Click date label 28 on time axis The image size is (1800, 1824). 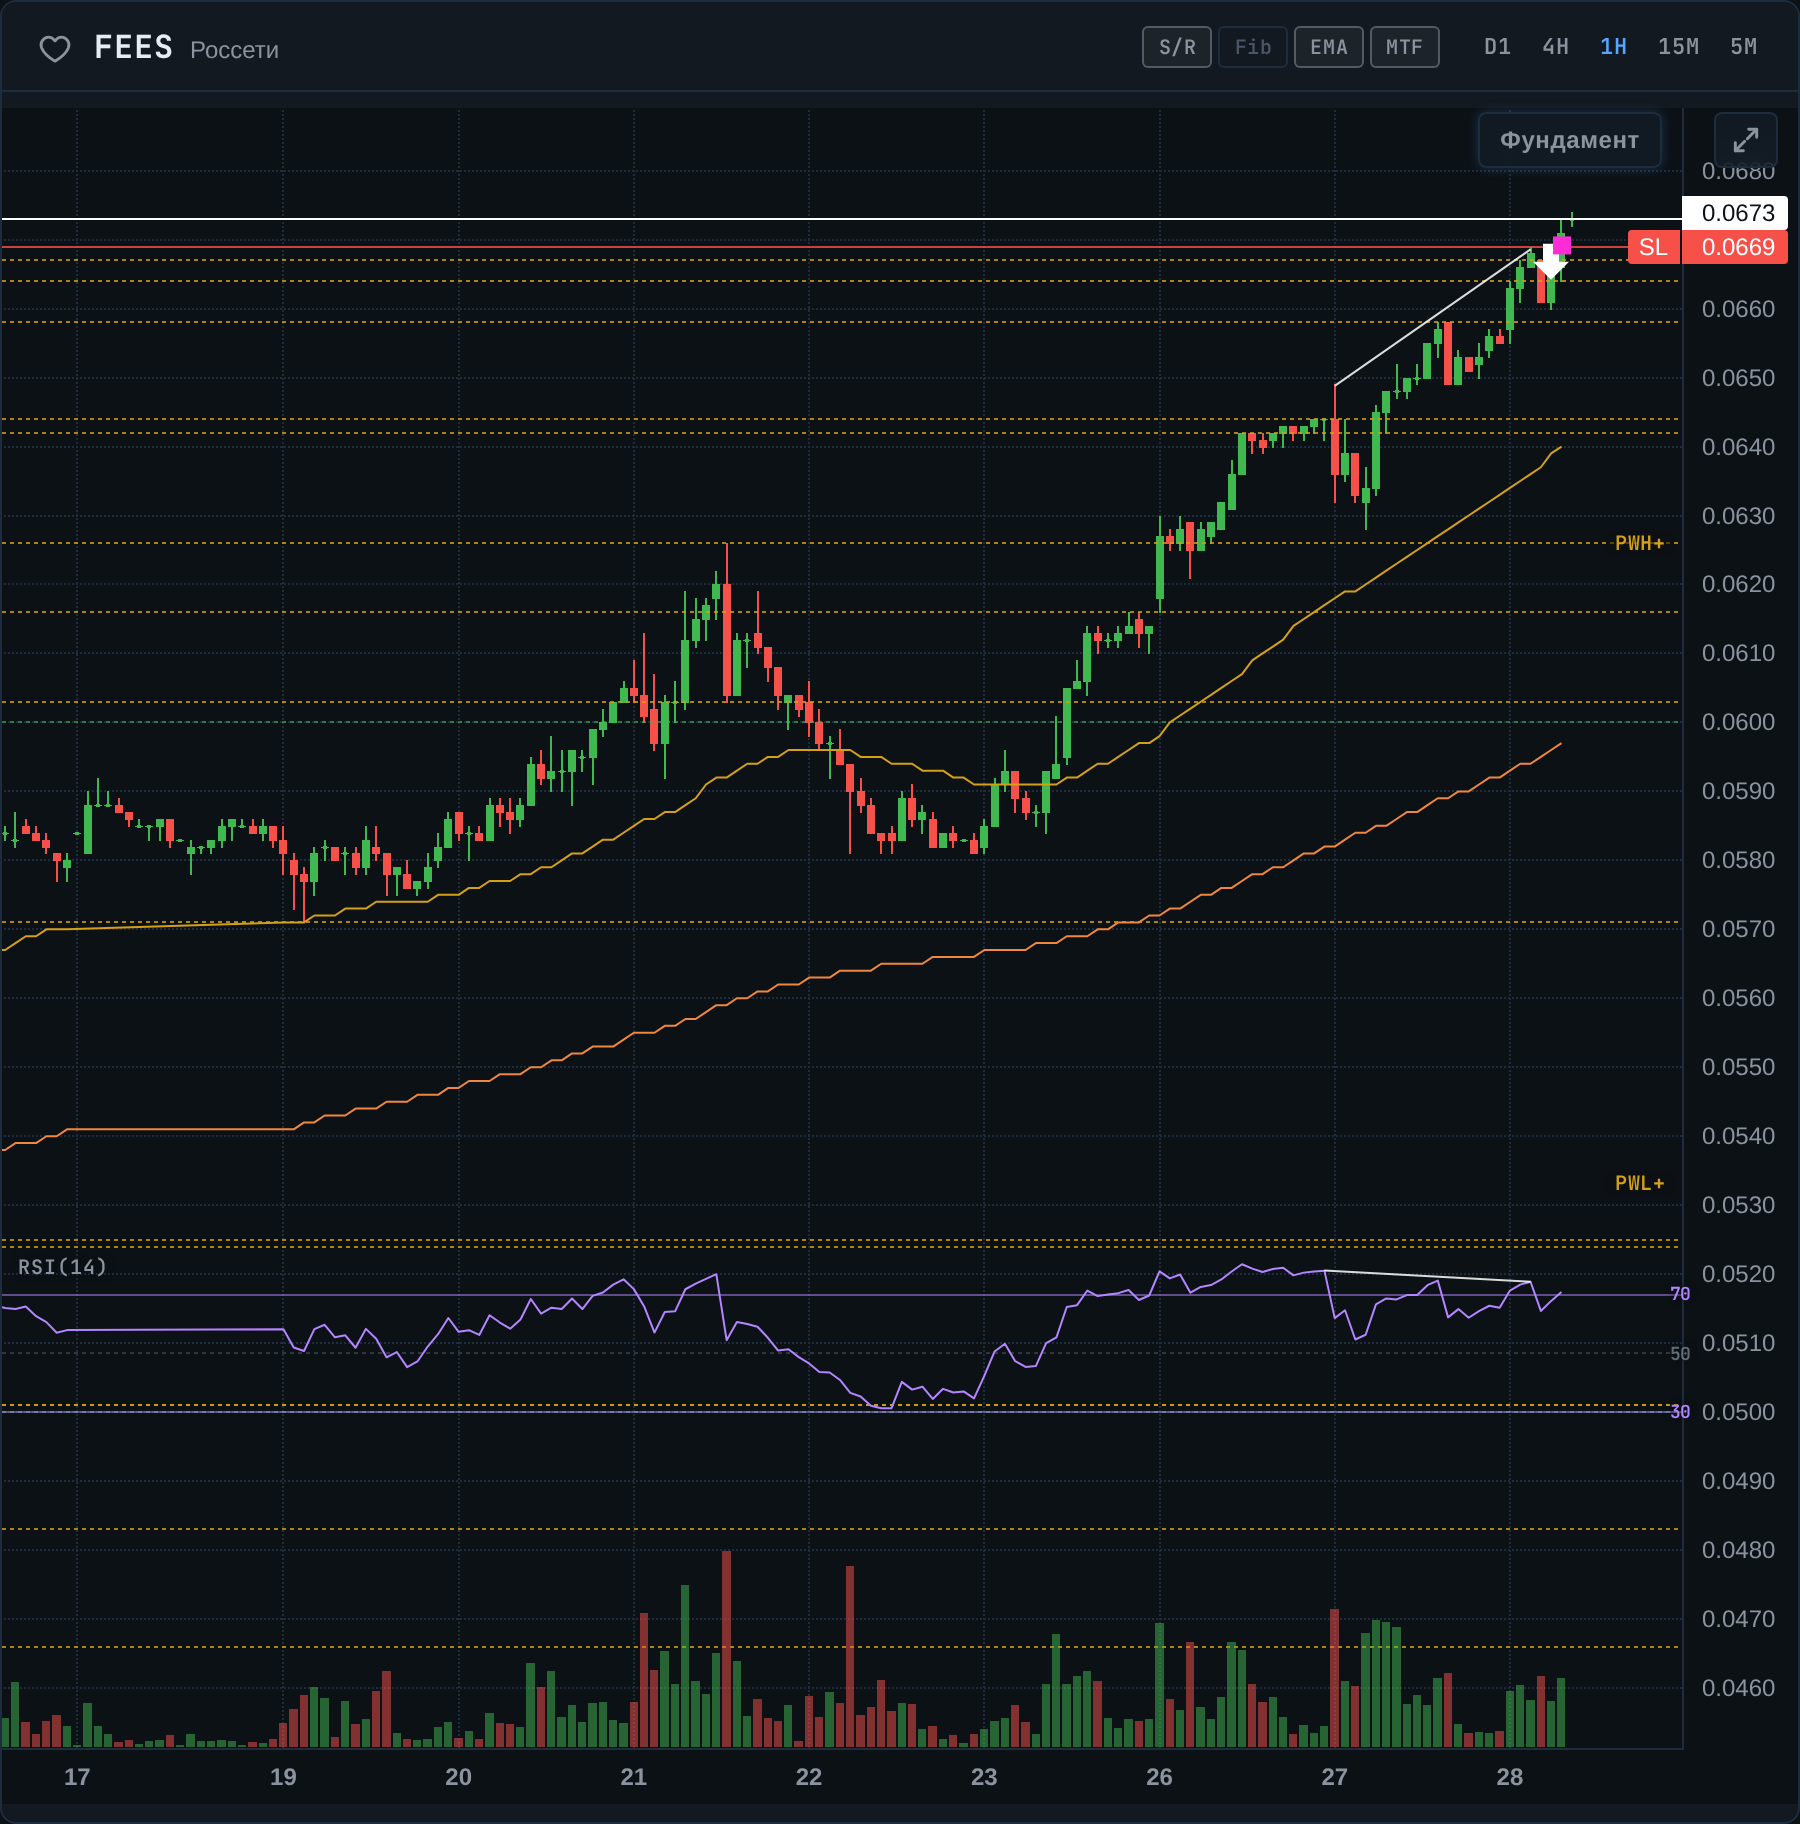click(x=1509, y=1777)
